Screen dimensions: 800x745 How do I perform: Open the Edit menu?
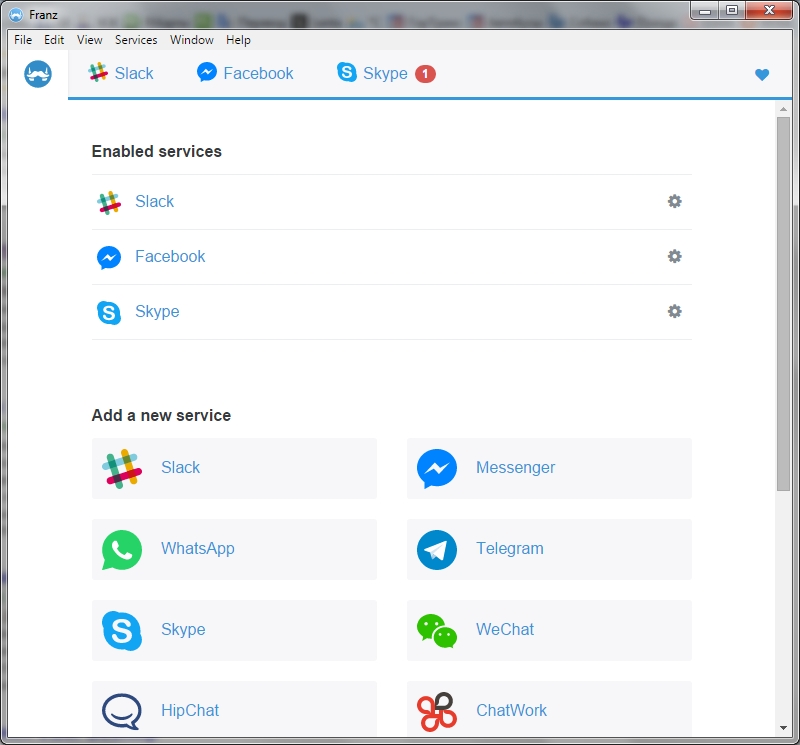pos(54,40)
